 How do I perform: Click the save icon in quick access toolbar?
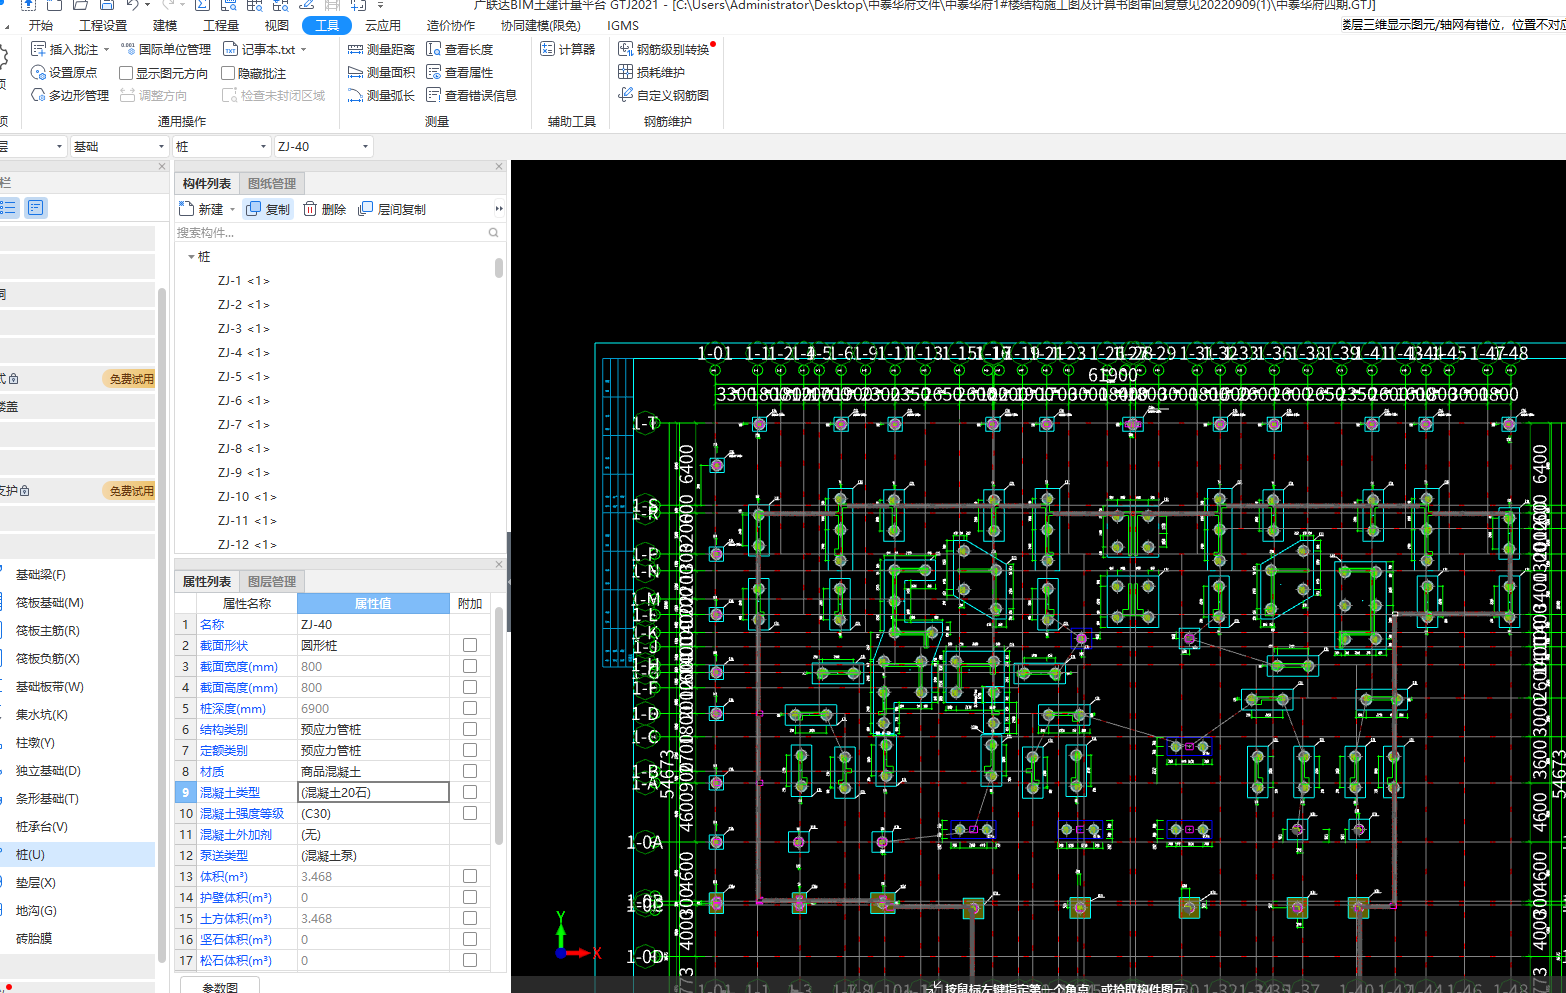(x=106, y=5)
